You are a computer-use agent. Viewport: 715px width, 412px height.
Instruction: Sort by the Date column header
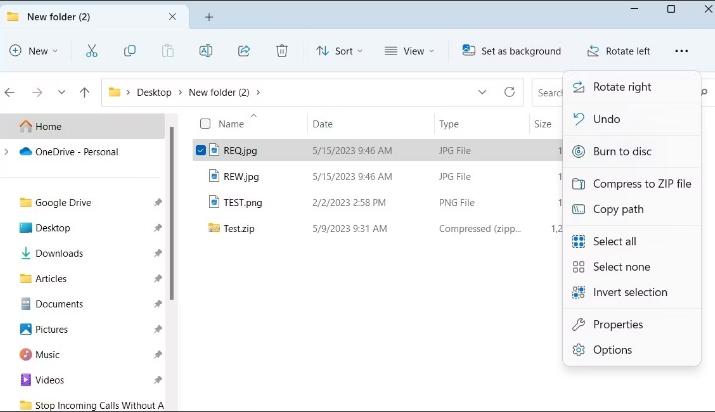click(x=322, y=124)
